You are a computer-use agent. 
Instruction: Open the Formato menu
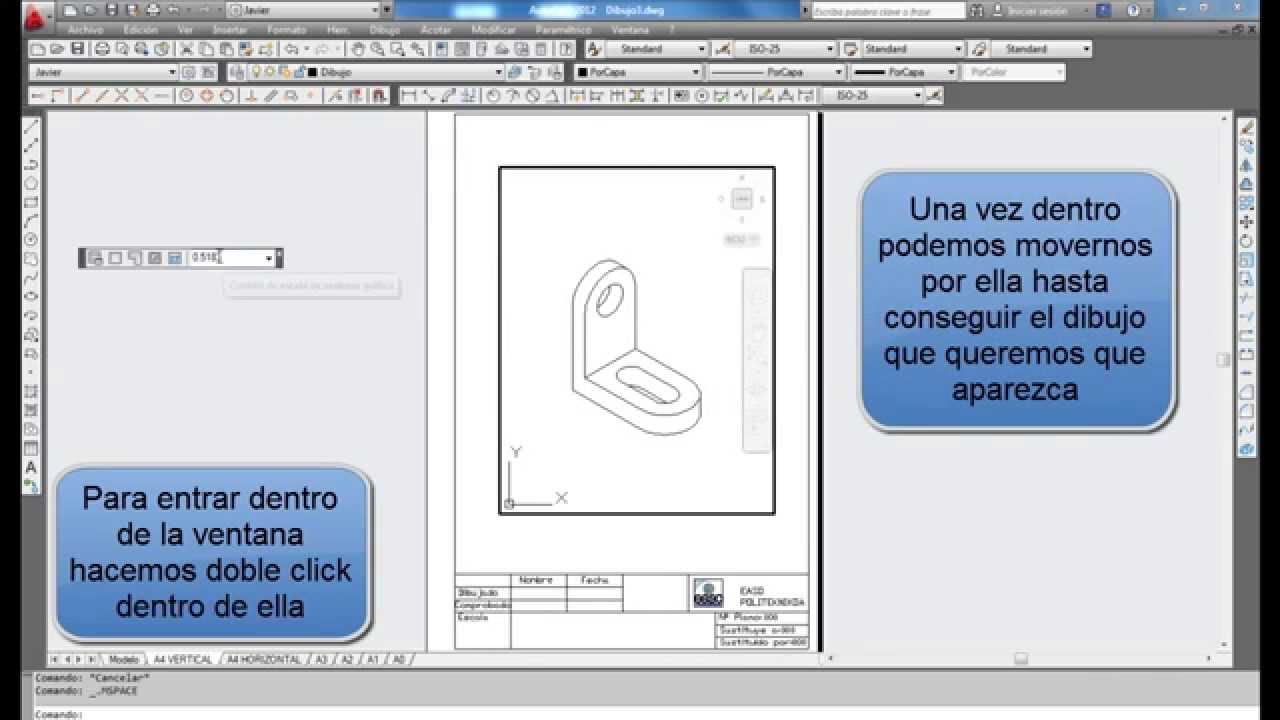coord(287,30)
